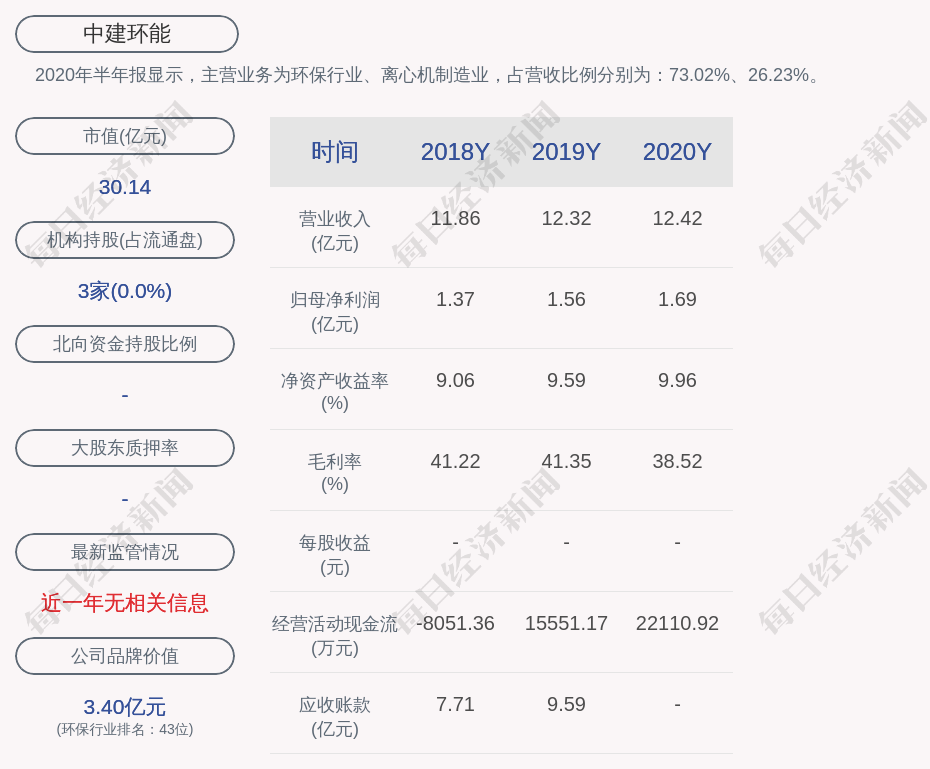Click the 毛利率 (%) row label
The image size is (930, 769).
[x=335, y=473]
